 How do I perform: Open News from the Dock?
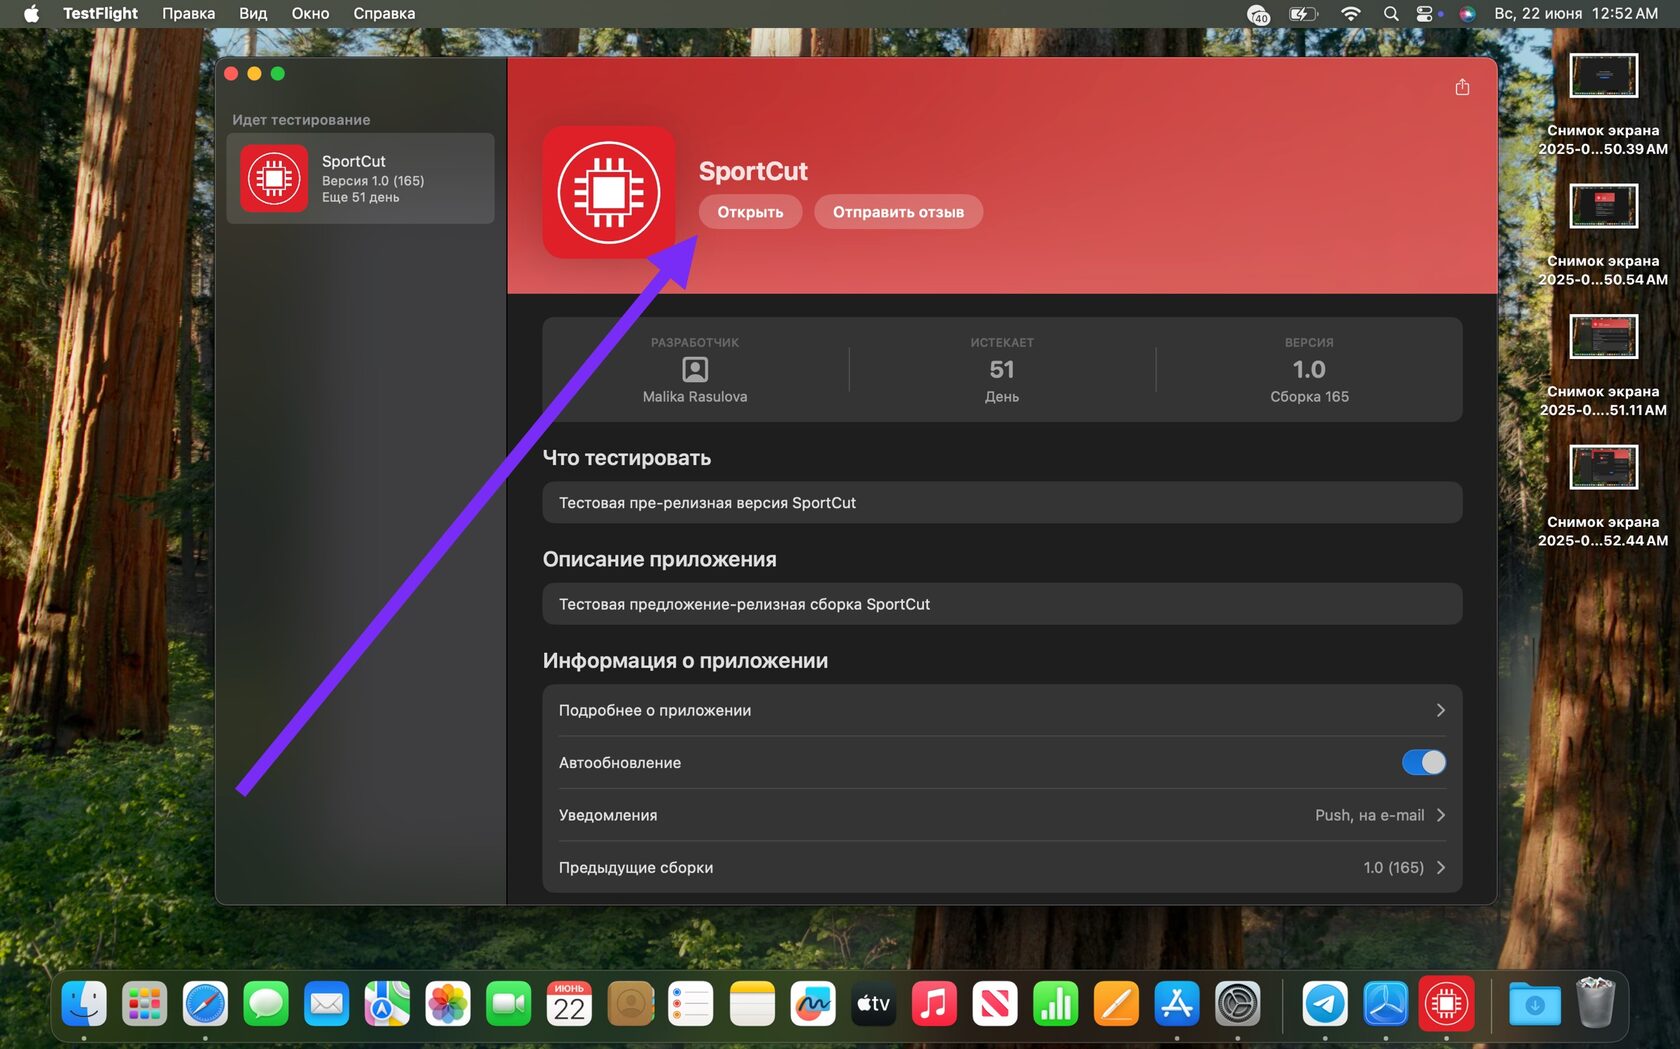994,1003
